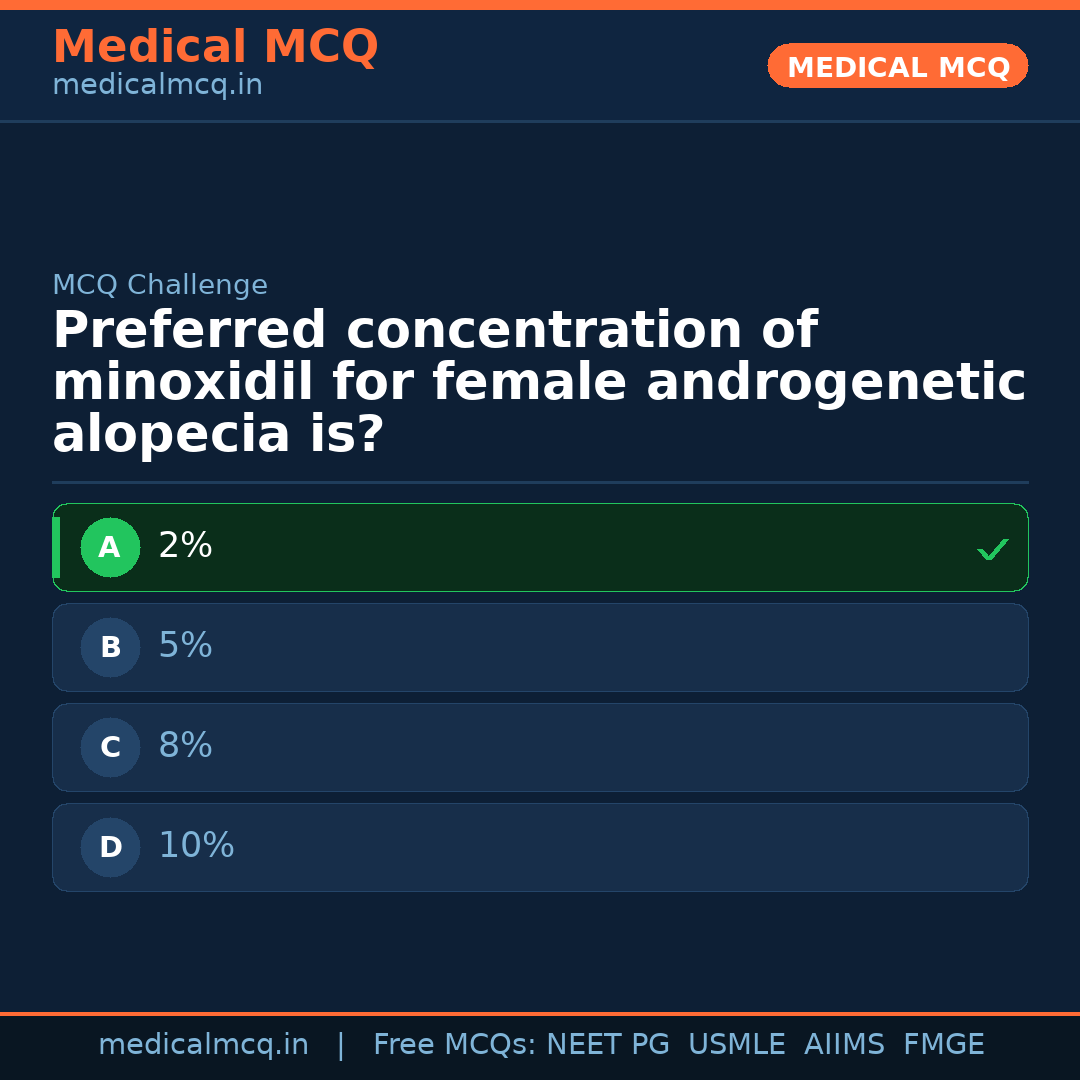Click the minoxidil question text
Screen dimensions: 1080x1080
pos(538,383)
